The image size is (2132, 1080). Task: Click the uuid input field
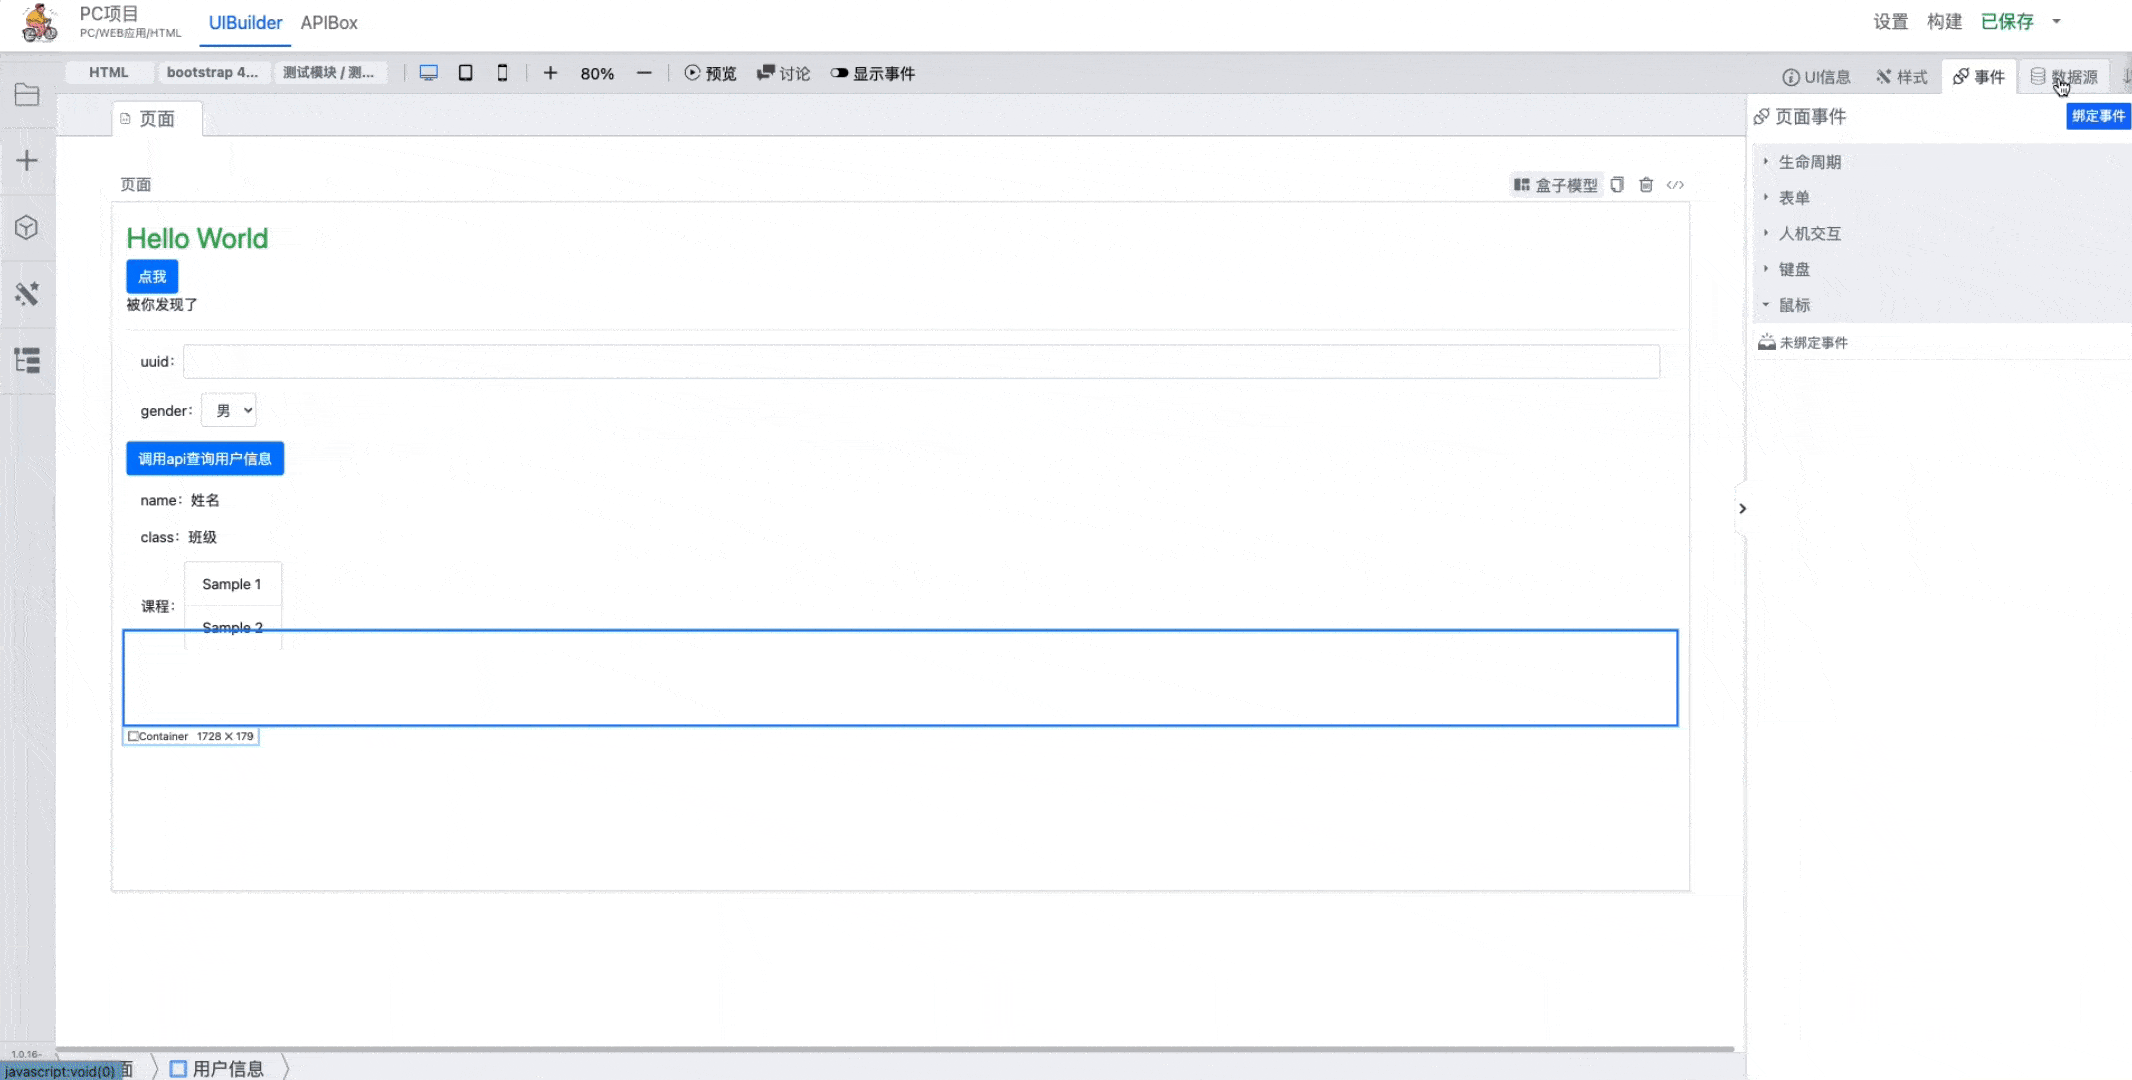point(920,362)
